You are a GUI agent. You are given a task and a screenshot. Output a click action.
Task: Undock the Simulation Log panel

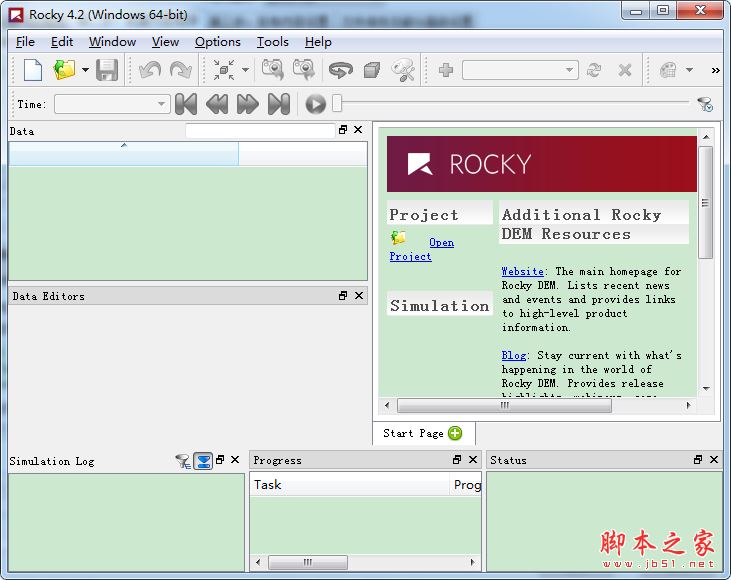click(x=220, y=460)
